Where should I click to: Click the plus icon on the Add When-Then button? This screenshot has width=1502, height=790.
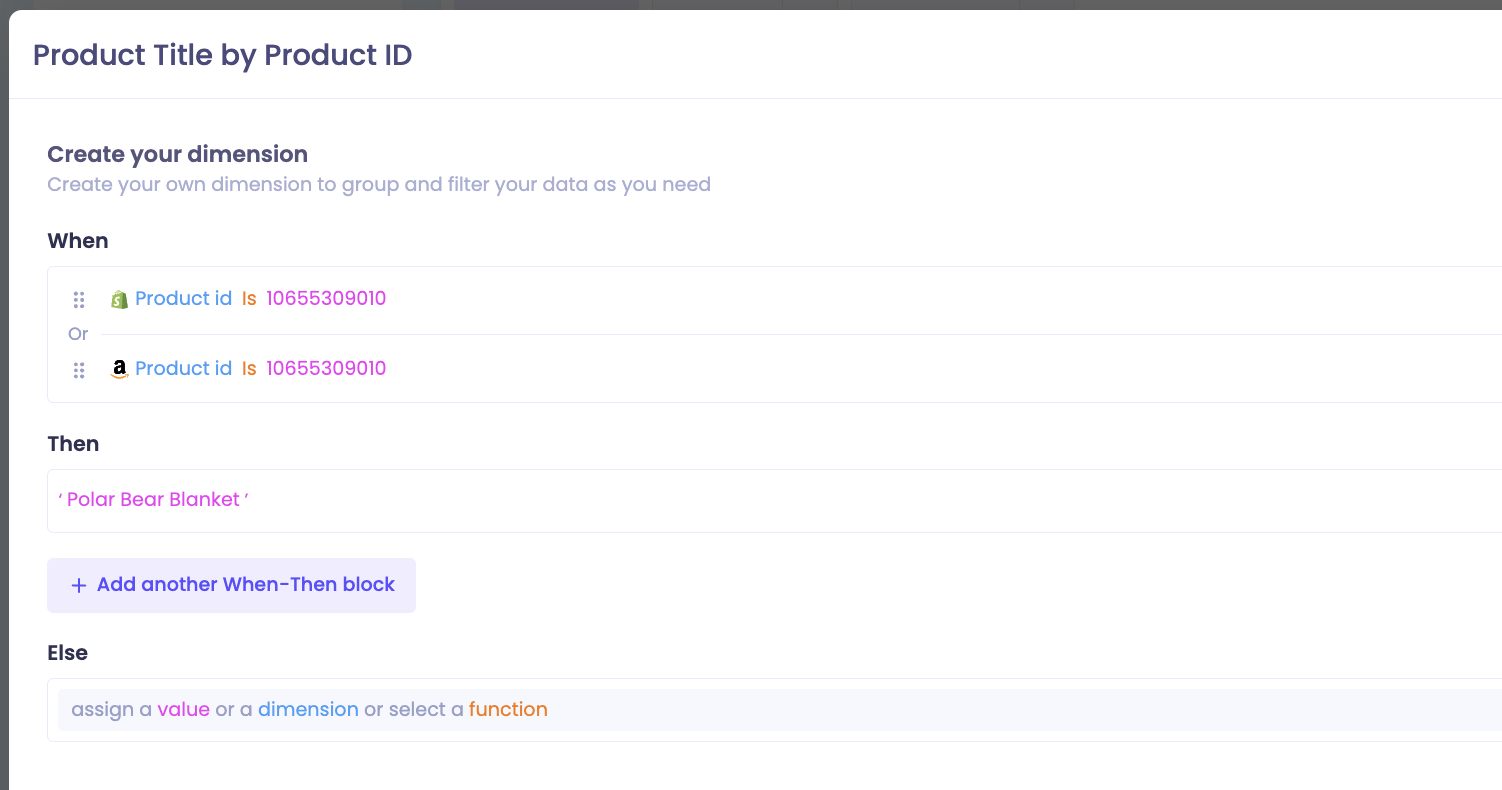coord(79,585)
